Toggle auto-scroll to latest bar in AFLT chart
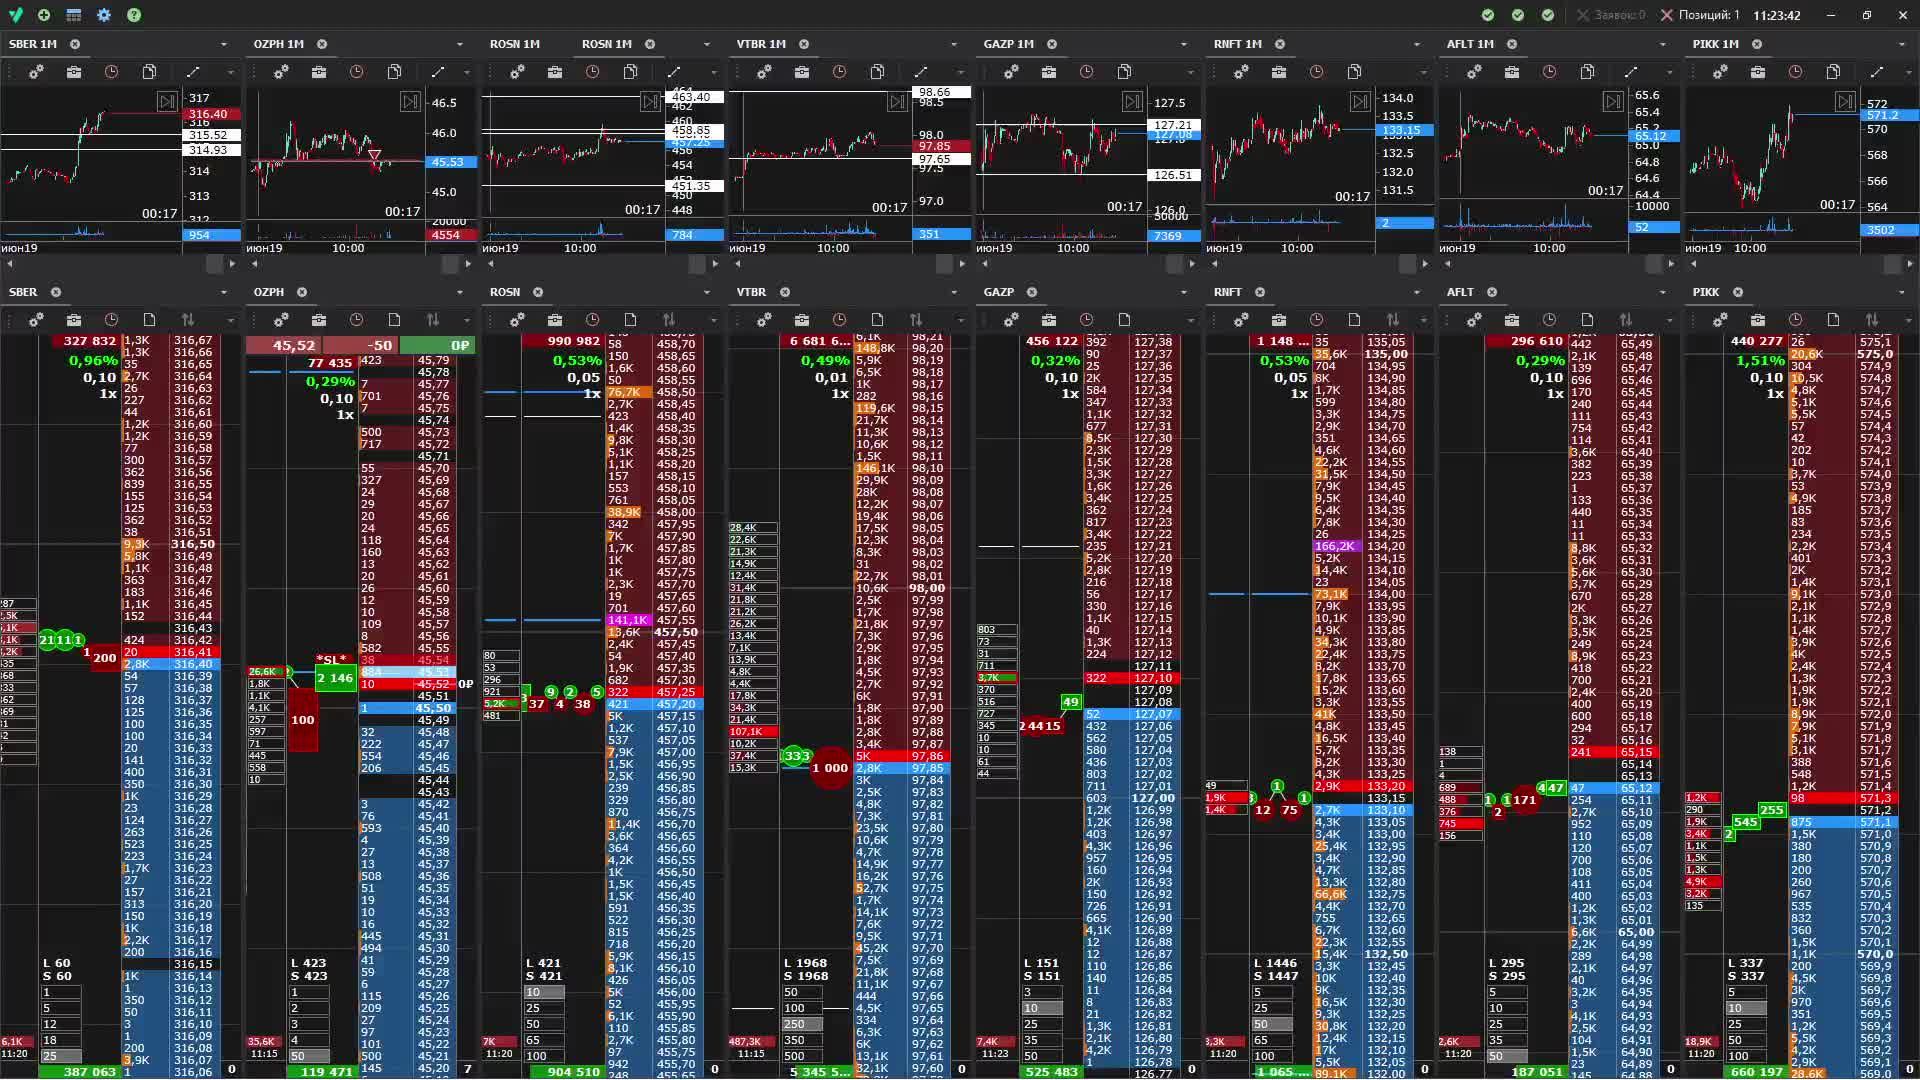 pos(1613,102)
